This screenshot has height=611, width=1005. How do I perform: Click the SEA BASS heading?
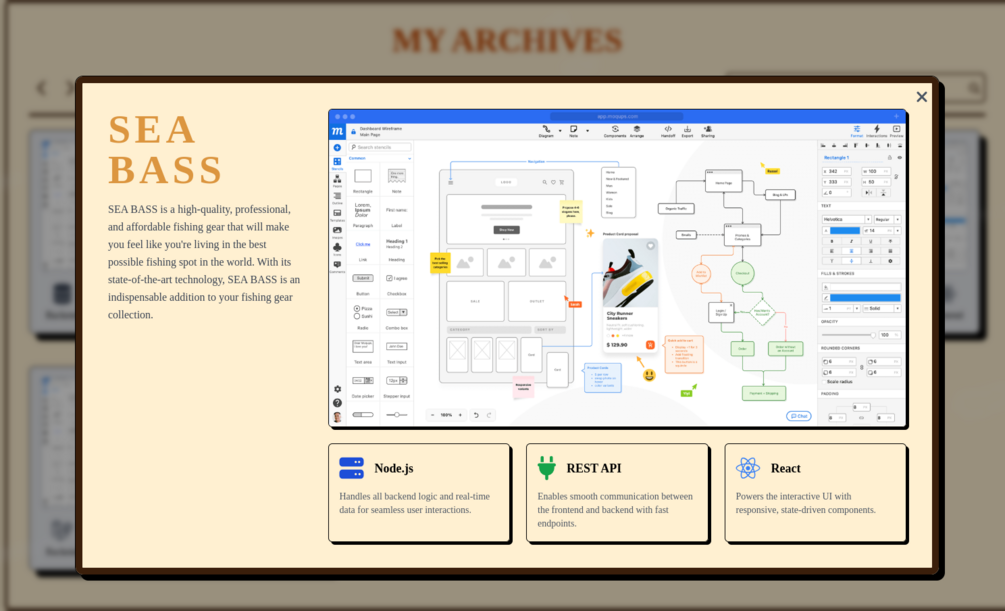coord(165,149)
